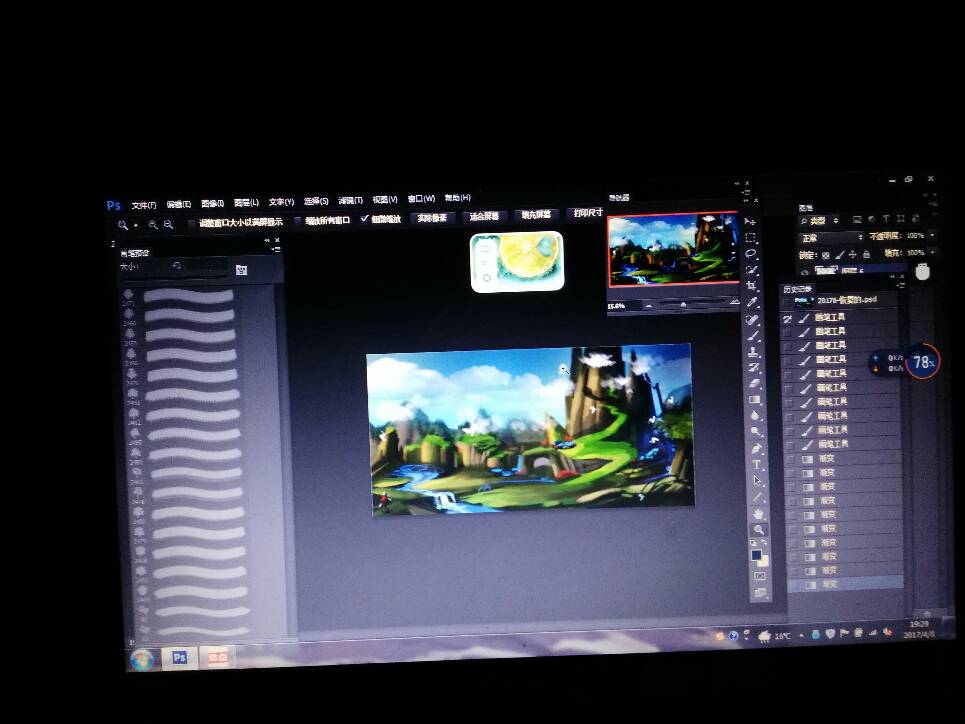Image resolution: width=965 pixels, height=724 pixels.
Task: Open the opacity slider dropdown arrow
Action: (x=932, y=235)
